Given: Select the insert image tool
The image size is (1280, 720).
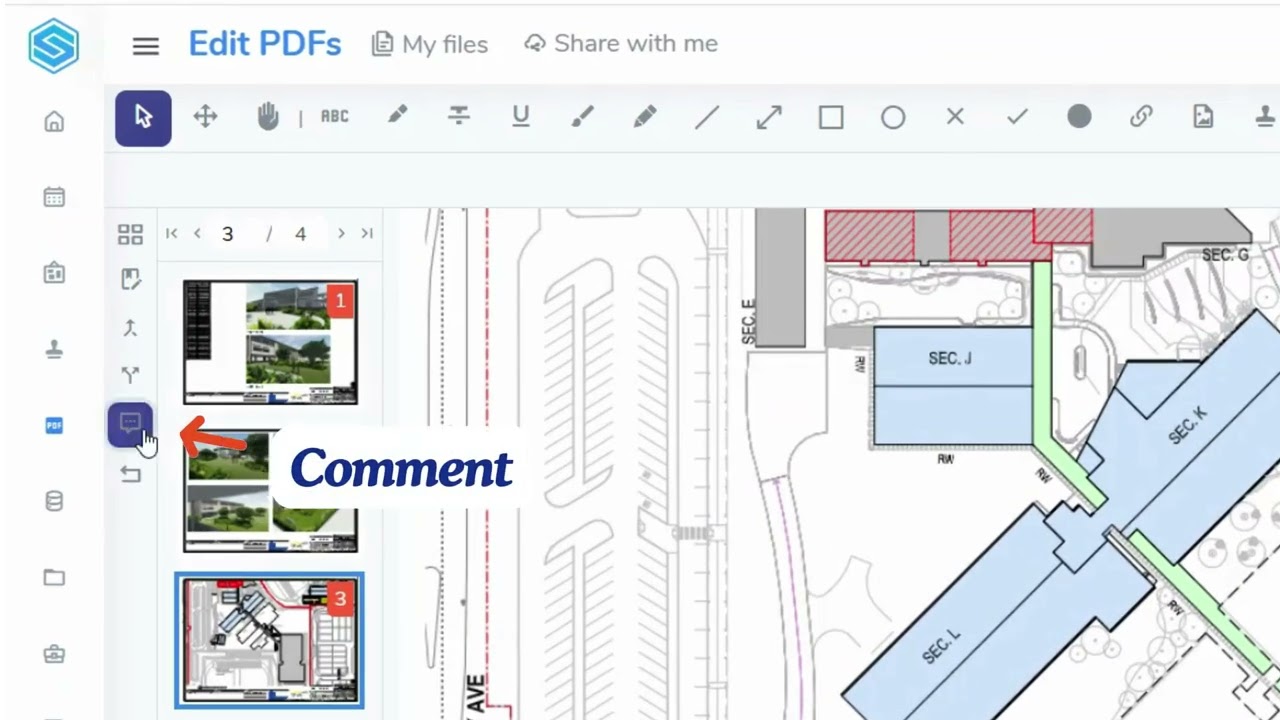Looking at the screenshot, I should click(1203, 117).
